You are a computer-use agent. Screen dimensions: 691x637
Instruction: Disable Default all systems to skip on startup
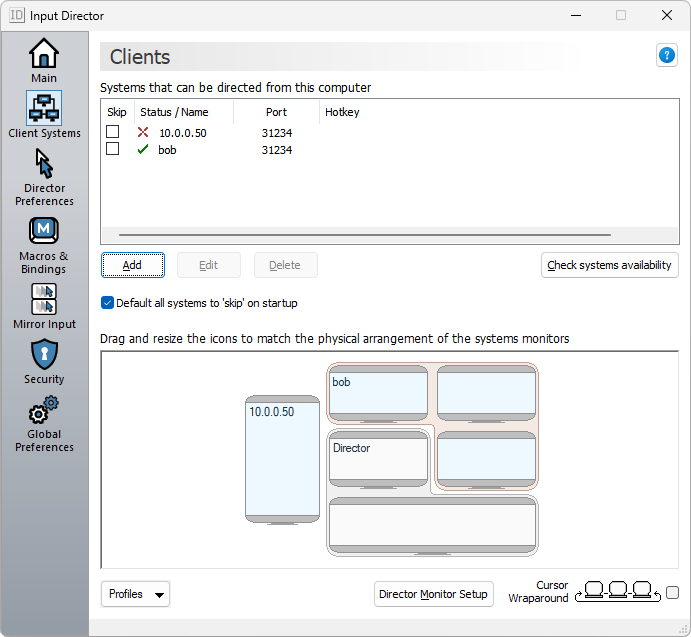[108, 303]
